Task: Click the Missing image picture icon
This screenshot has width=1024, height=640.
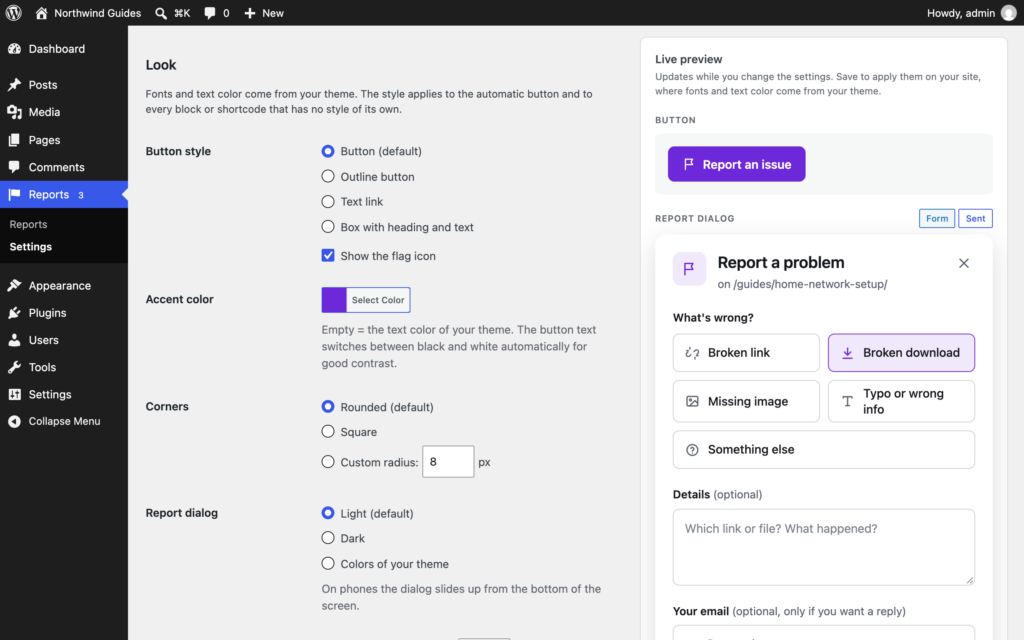Action: [x=692, y=401]
